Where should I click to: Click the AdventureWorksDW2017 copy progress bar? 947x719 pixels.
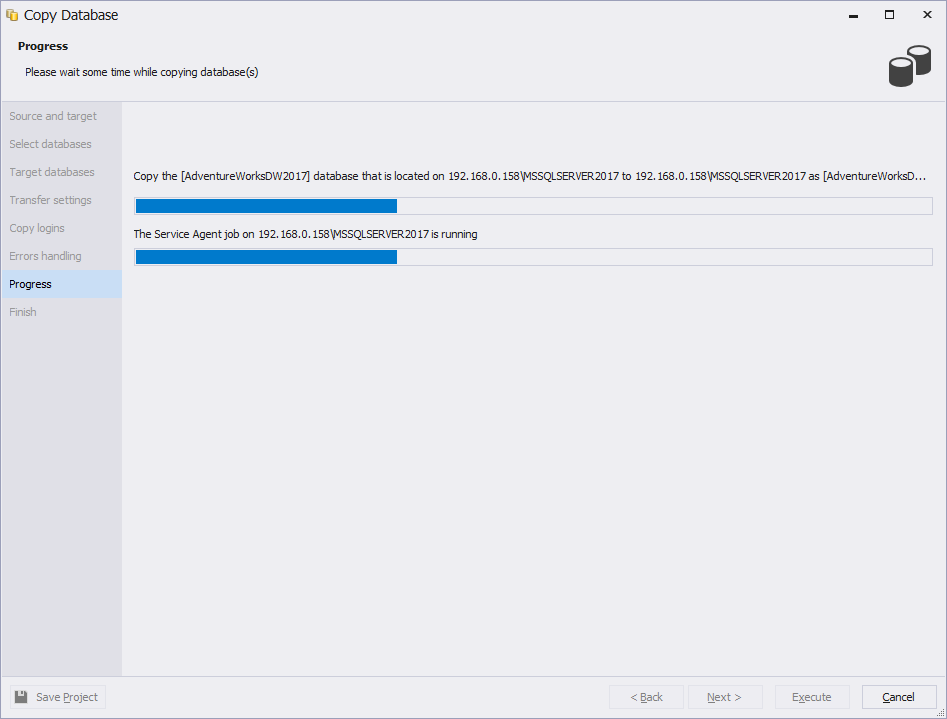533,206
